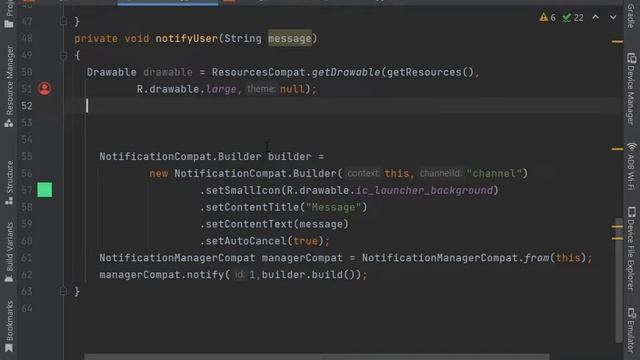Click the getDrawable method call
This screenshot has width=640, height=360.
click(x=346, y=72)
